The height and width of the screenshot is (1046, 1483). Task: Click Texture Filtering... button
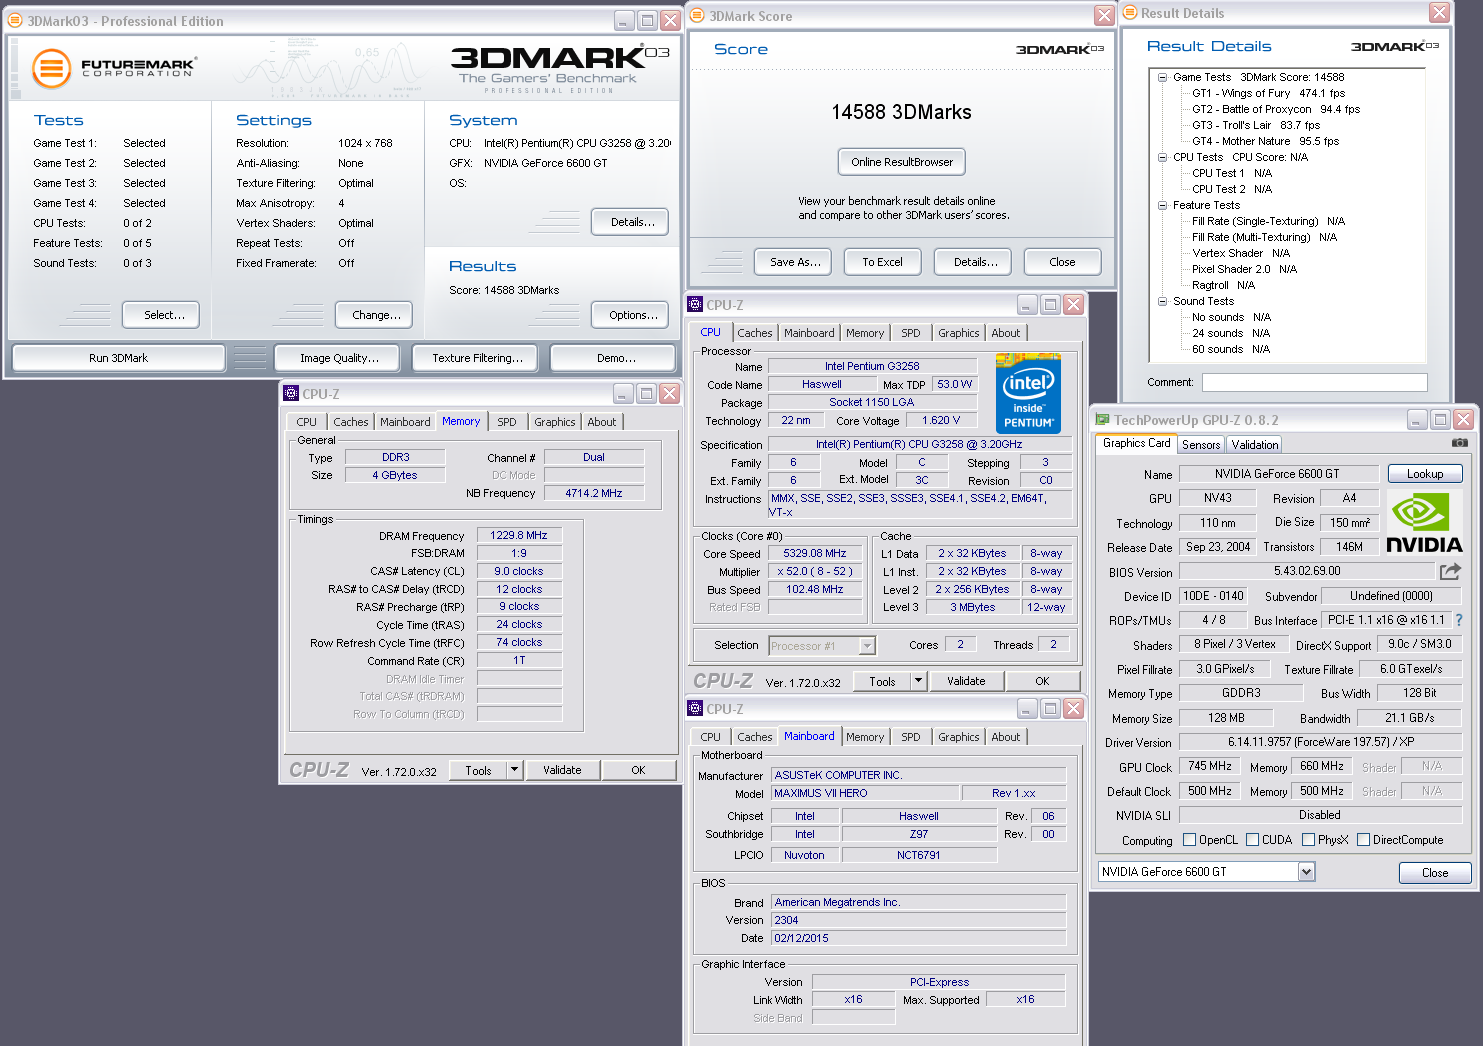coord(477,358)
